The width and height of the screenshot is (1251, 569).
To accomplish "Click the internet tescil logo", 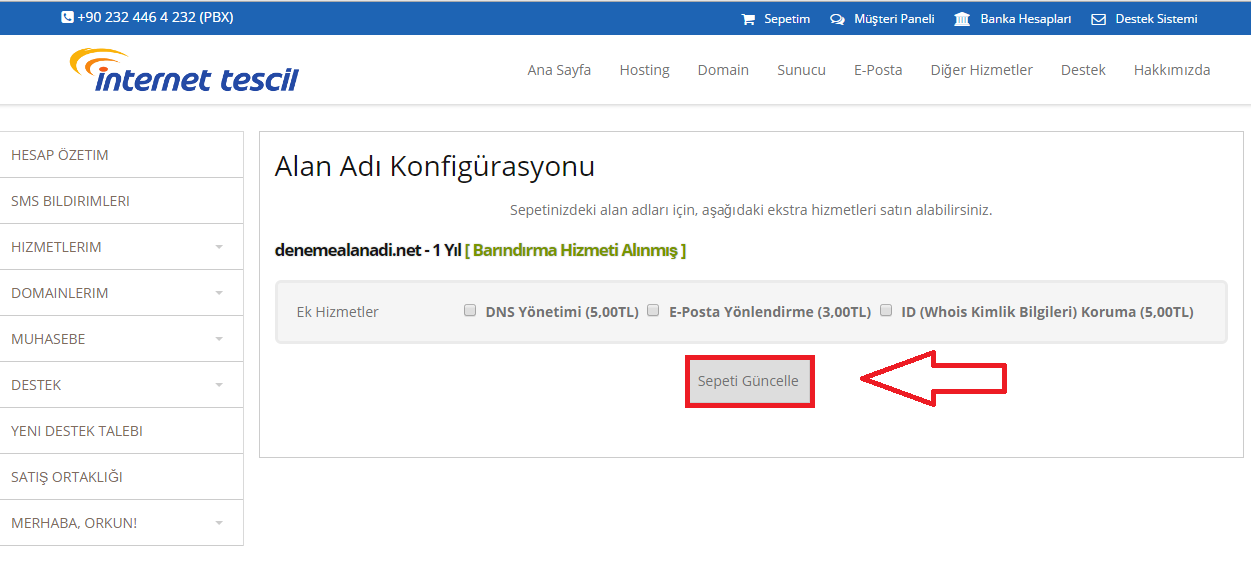I will (x=184, y=70).
